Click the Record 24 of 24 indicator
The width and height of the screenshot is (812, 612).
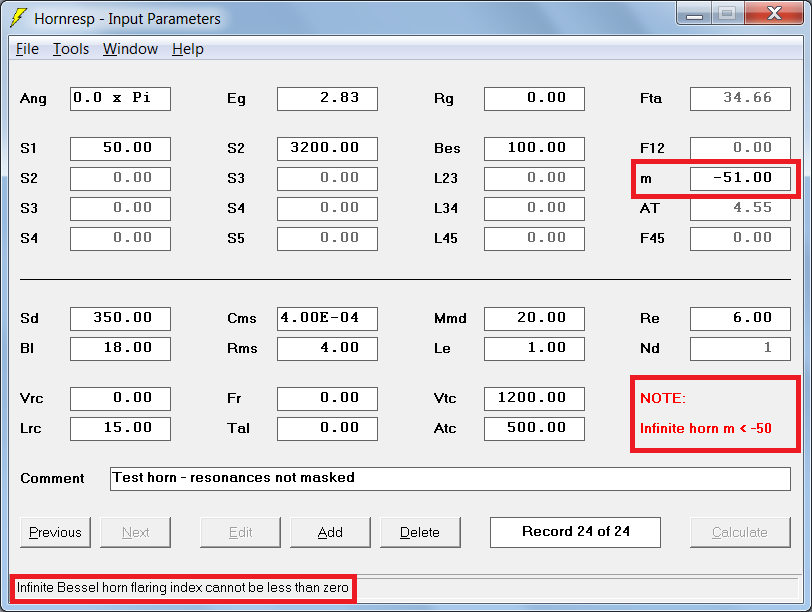[x=575, y=532]
